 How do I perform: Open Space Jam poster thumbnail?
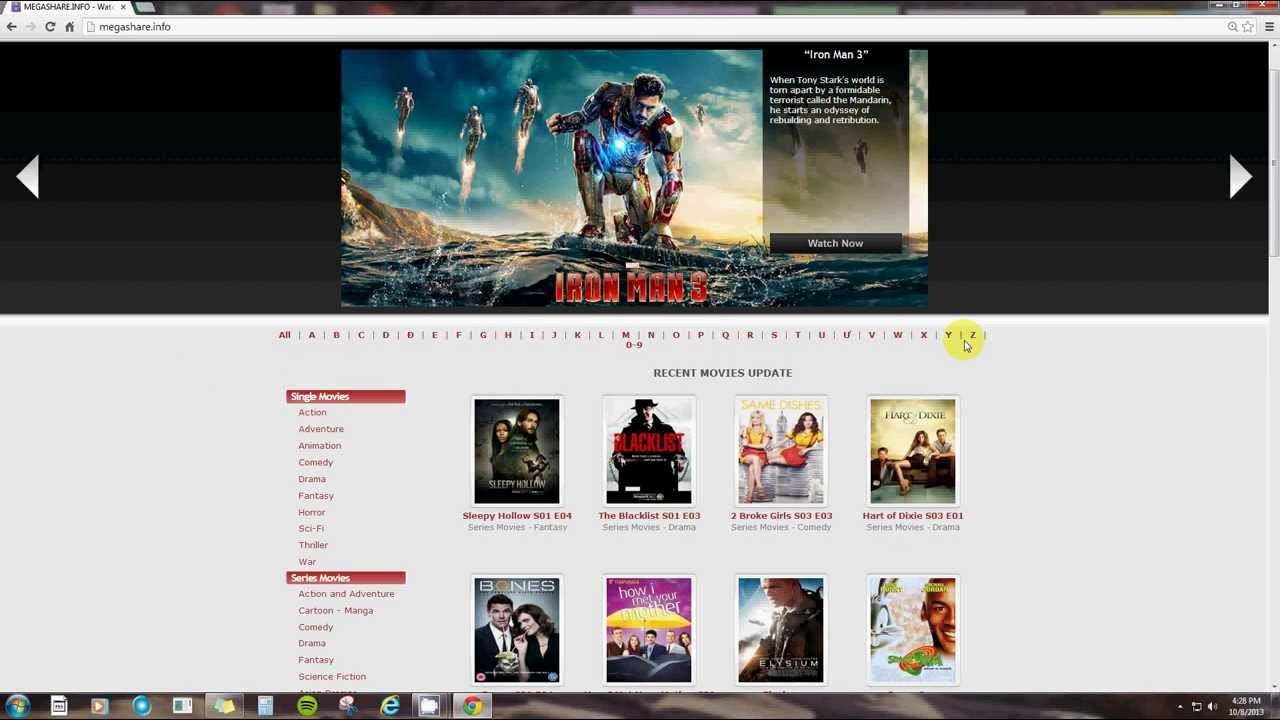pyautogui.click(x=913, y=630)
